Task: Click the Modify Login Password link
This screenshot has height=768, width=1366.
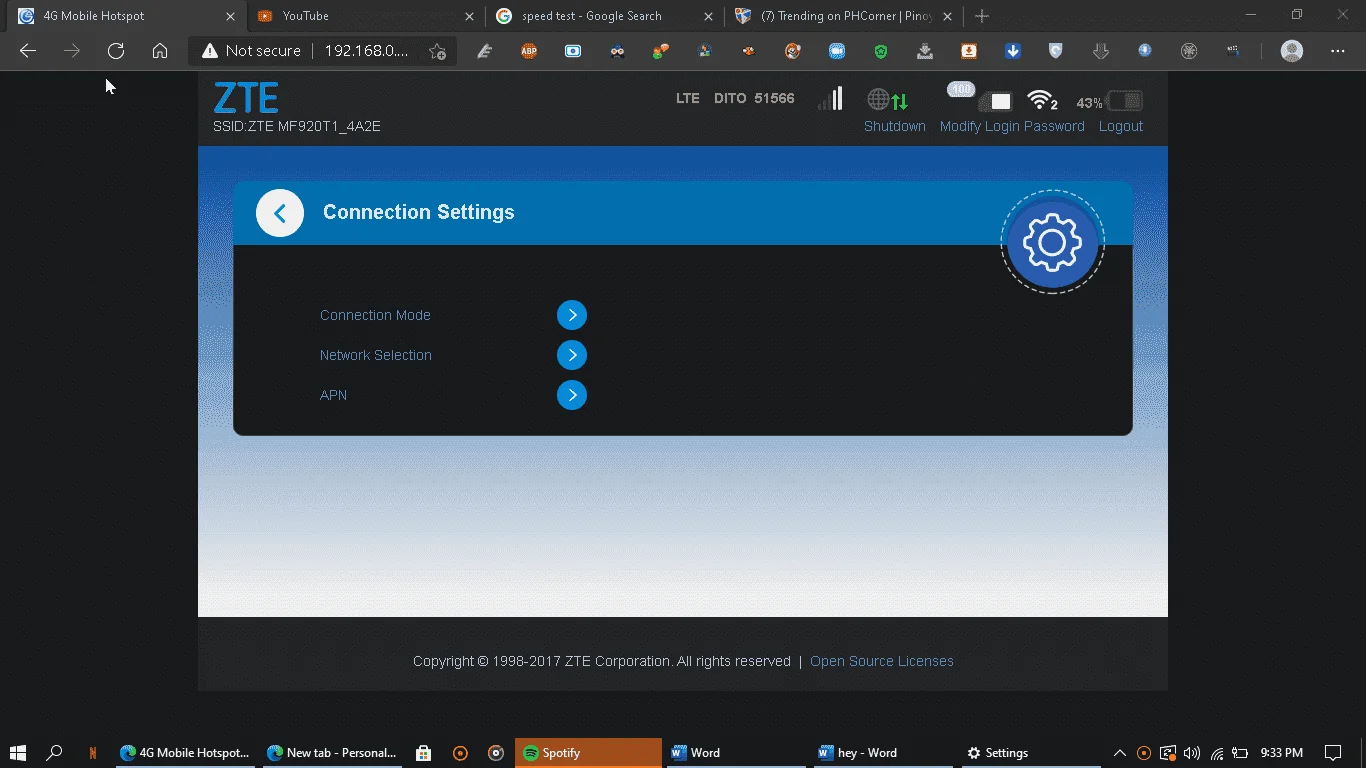Action: 1012,126
